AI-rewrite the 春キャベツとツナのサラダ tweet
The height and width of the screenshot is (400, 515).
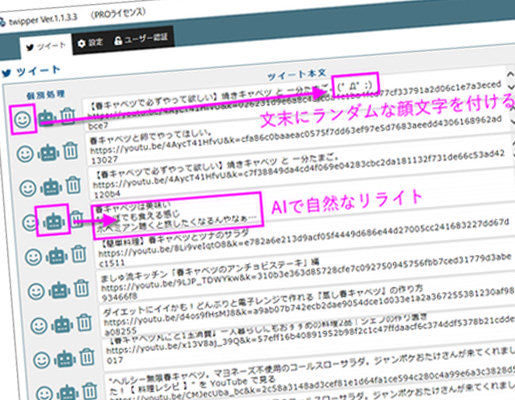[x=57, y=255]
